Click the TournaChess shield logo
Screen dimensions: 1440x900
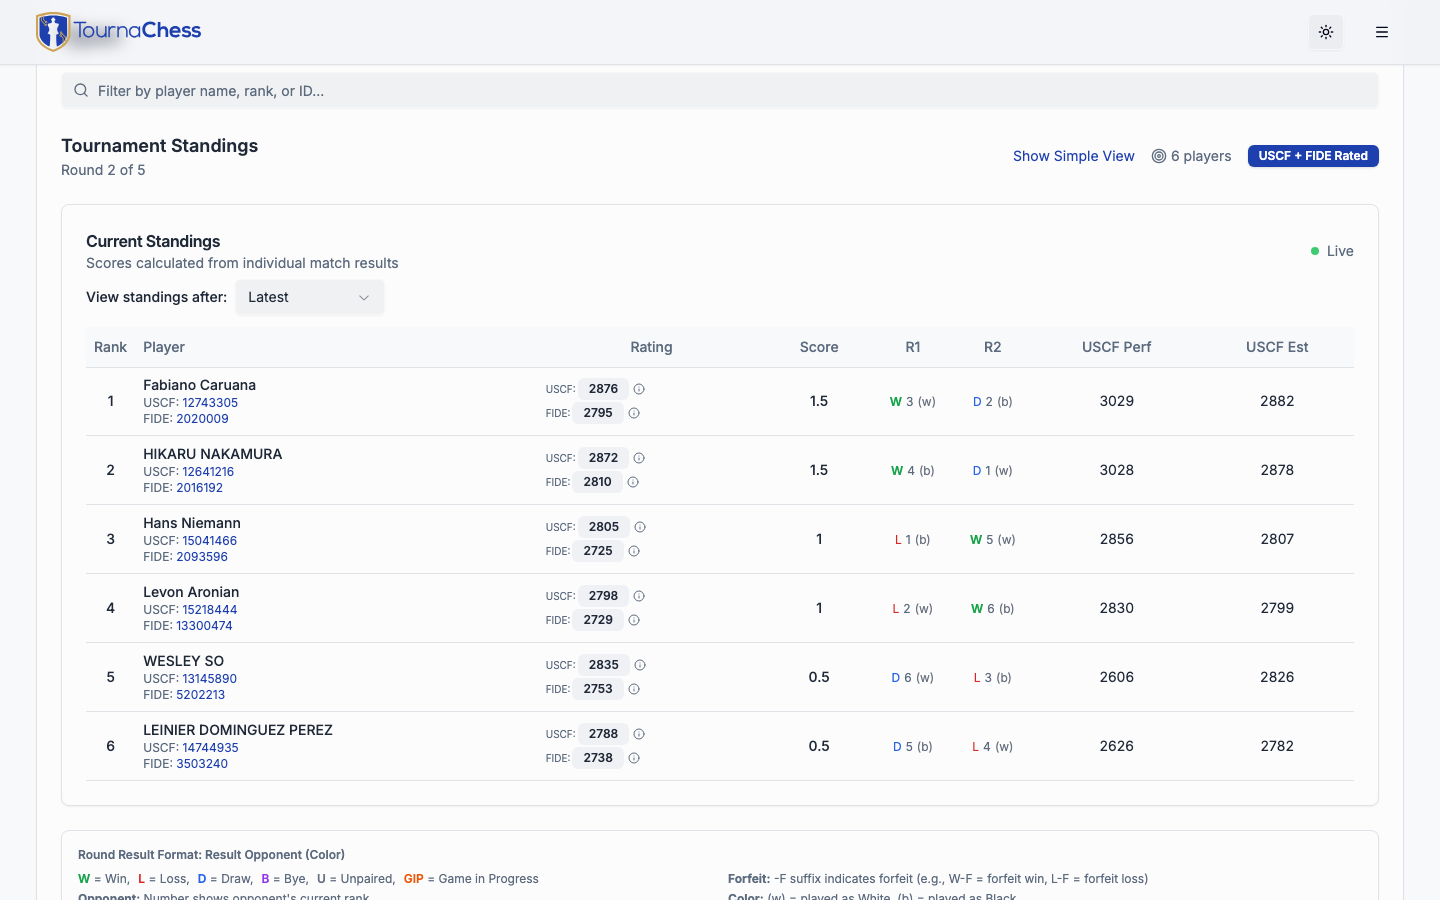pyautogui.click(x=53, y=32)
